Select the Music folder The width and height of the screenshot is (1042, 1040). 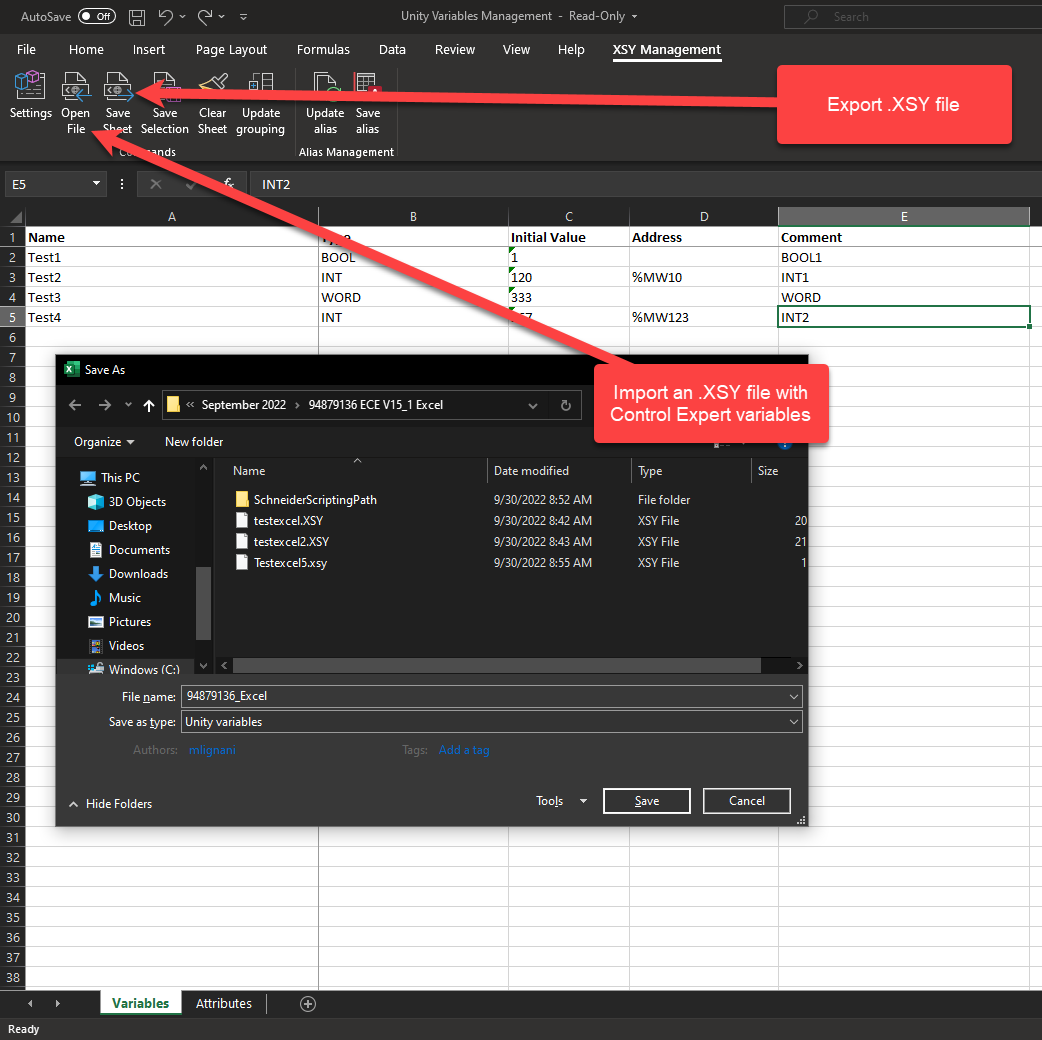click(x=124, y=597)
